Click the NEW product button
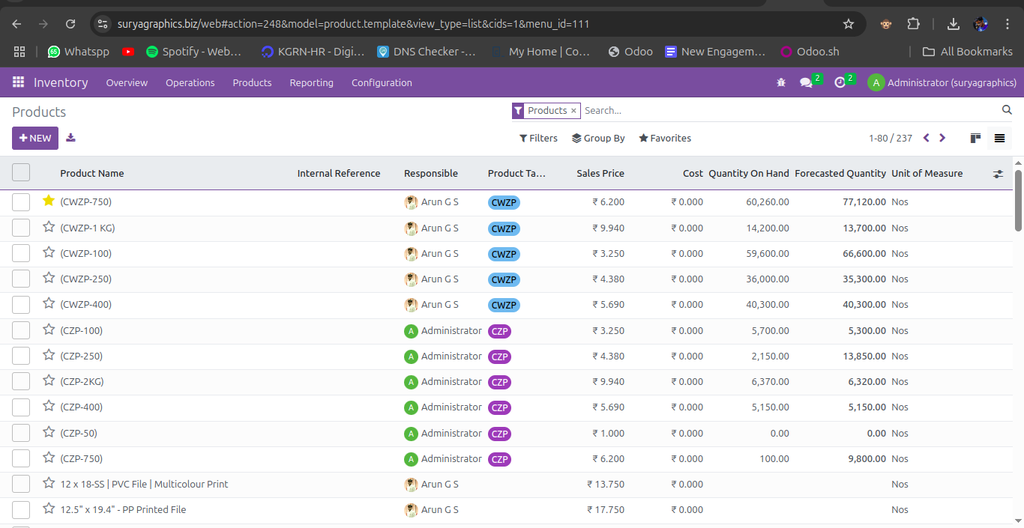Image resolution: width=1024 pixels, height=528 pixels. pyautogui.click(x=35, y=138)
